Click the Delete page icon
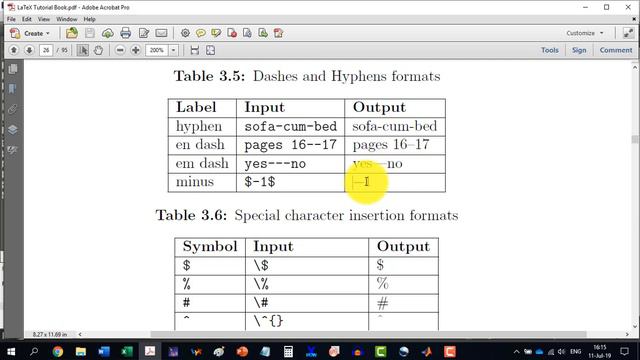The width and height of the screenshot is (640, 360). click(232, 33)
